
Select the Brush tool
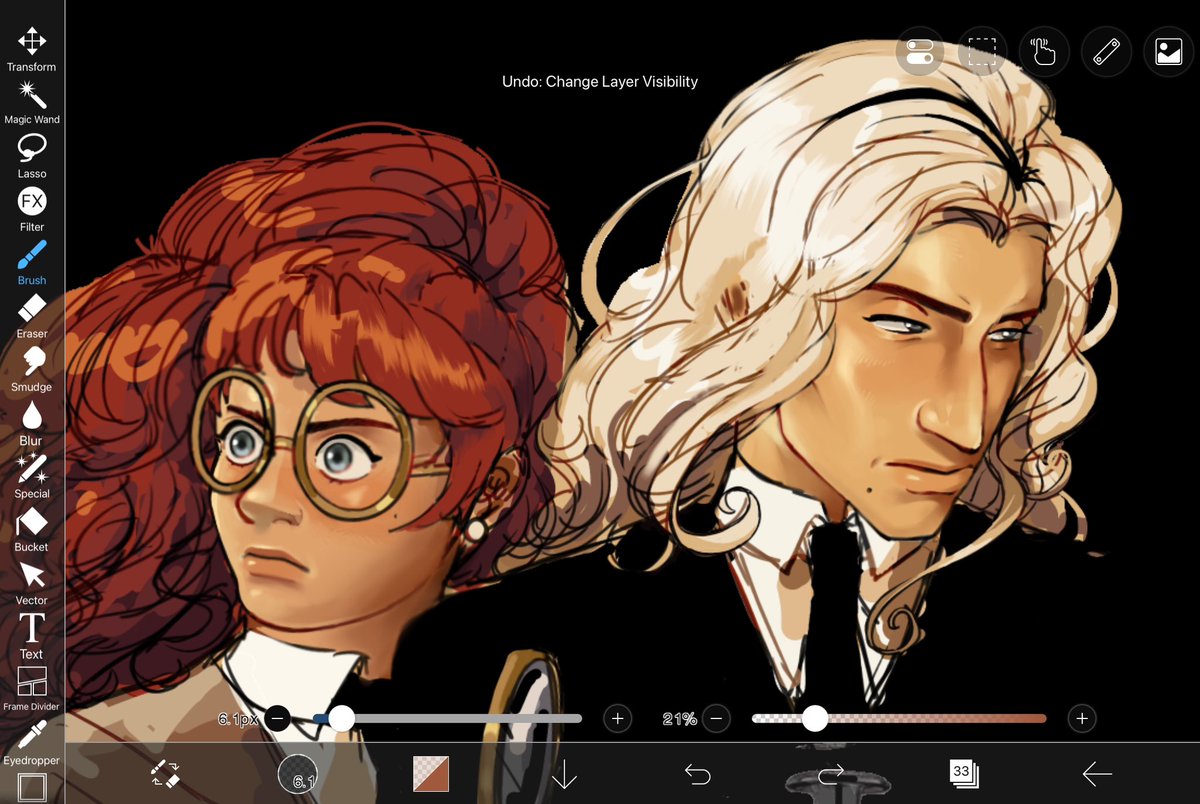pyautogui.click(x=32, y=263)
